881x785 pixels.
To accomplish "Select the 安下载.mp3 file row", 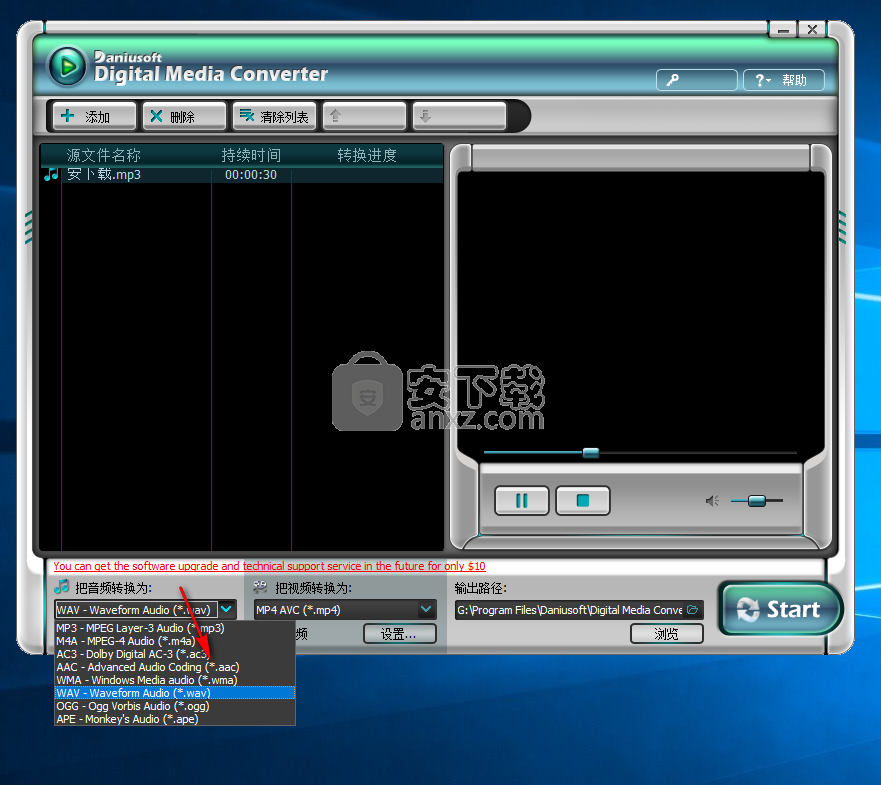I will point(104,175).
